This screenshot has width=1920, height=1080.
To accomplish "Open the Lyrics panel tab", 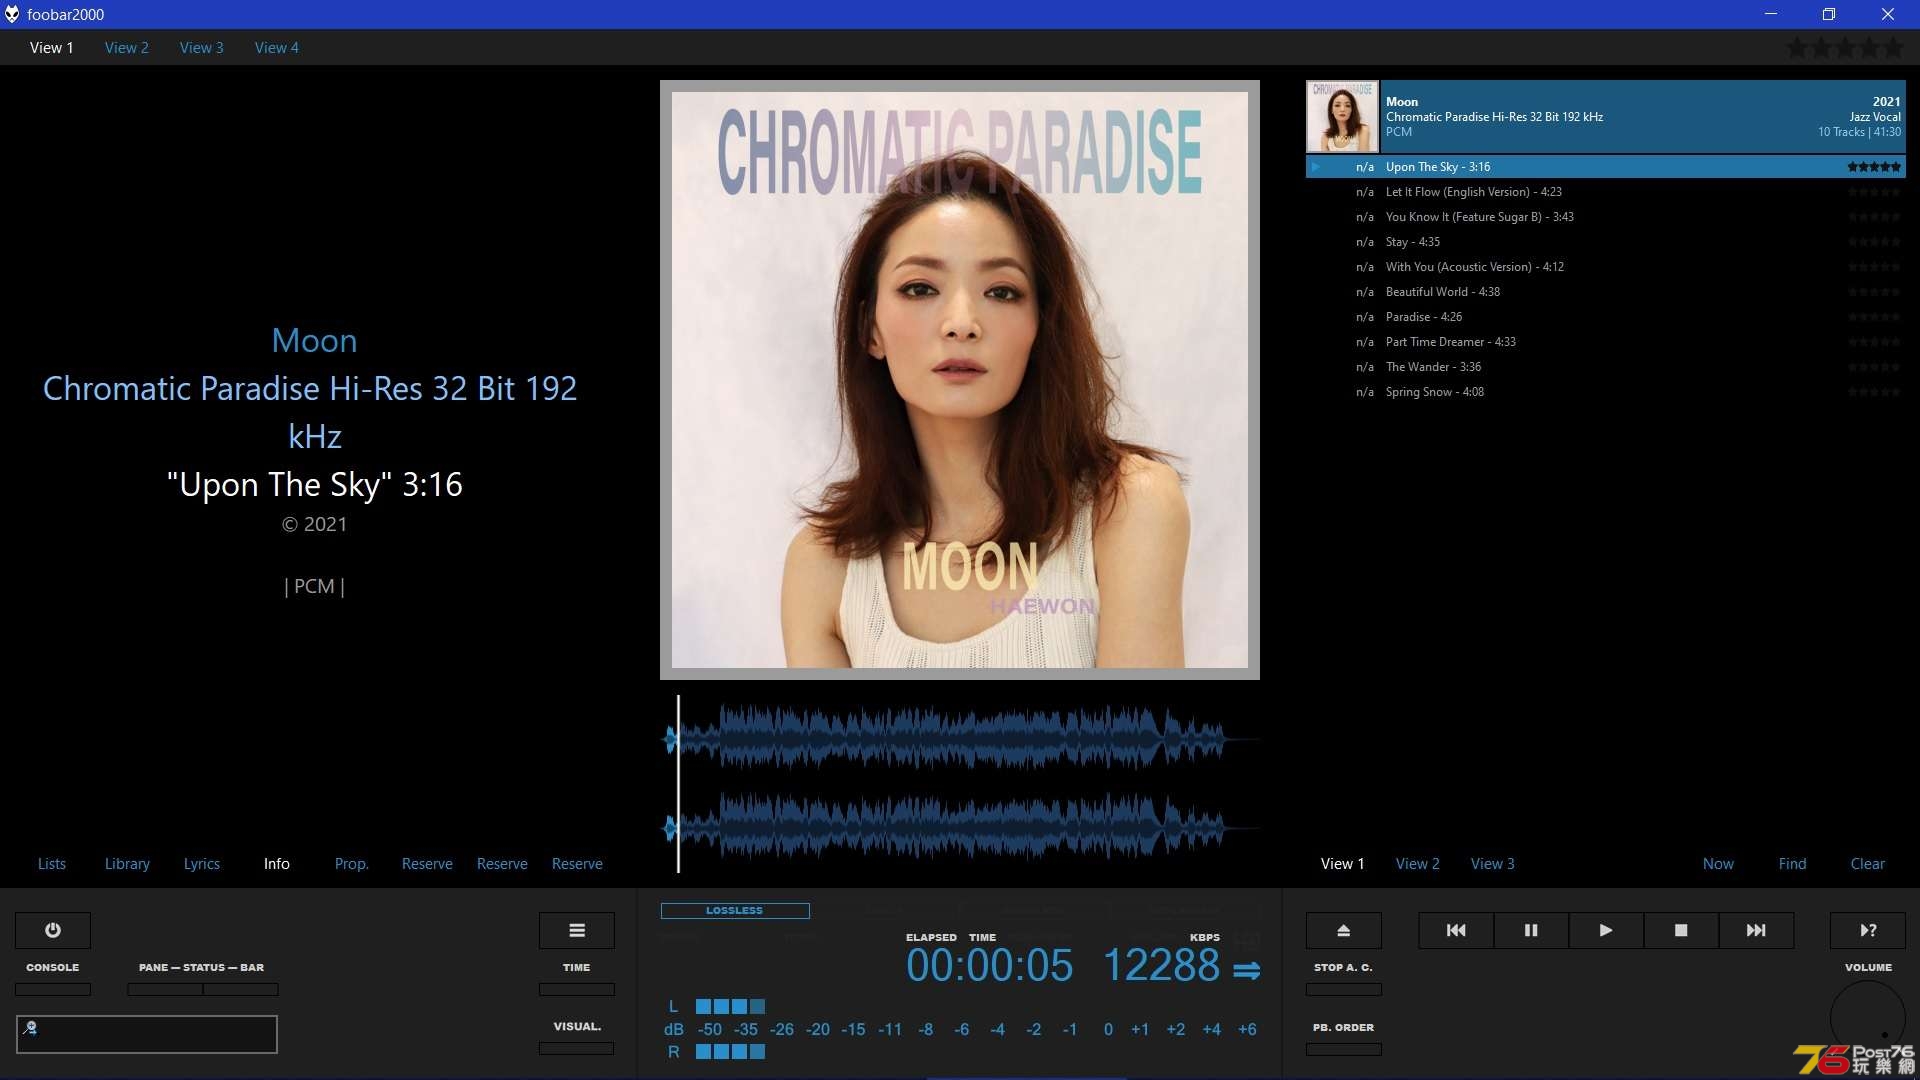I will [202, 863].
